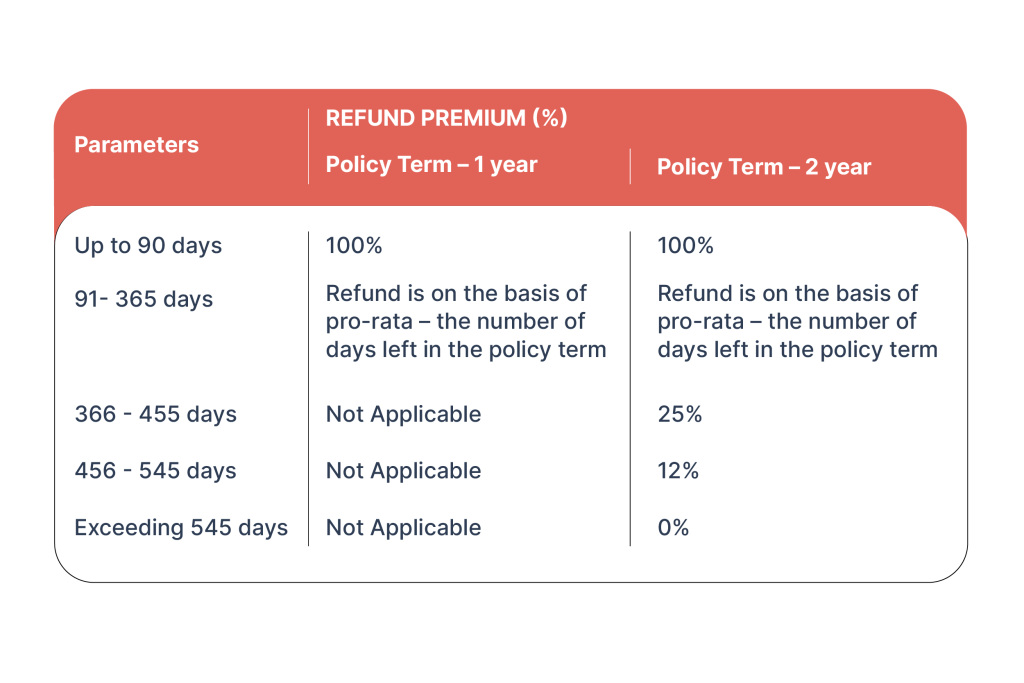Image resolution: width=1024 pixels, height=683 pixels.
Task: Select the "91- 365 days" row label
Action: (x=143, y=300)
